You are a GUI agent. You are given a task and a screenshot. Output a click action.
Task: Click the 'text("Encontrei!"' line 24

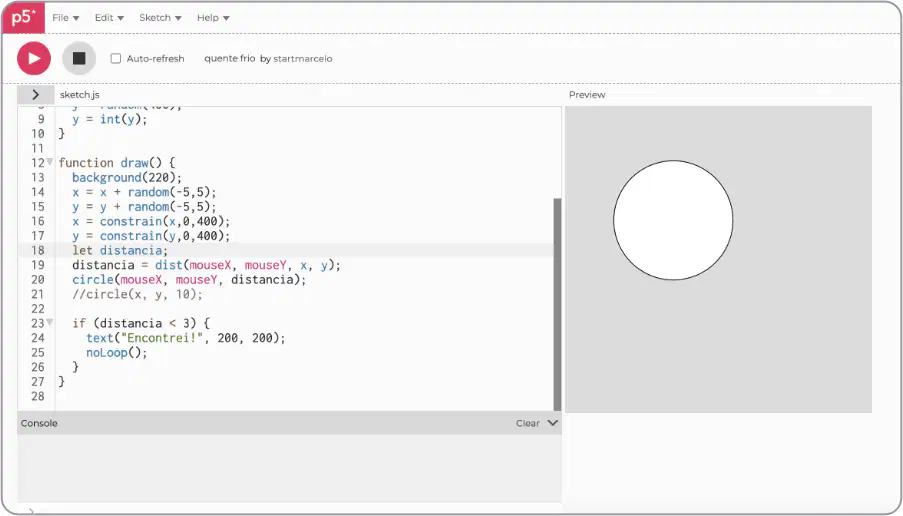[185, 338]
